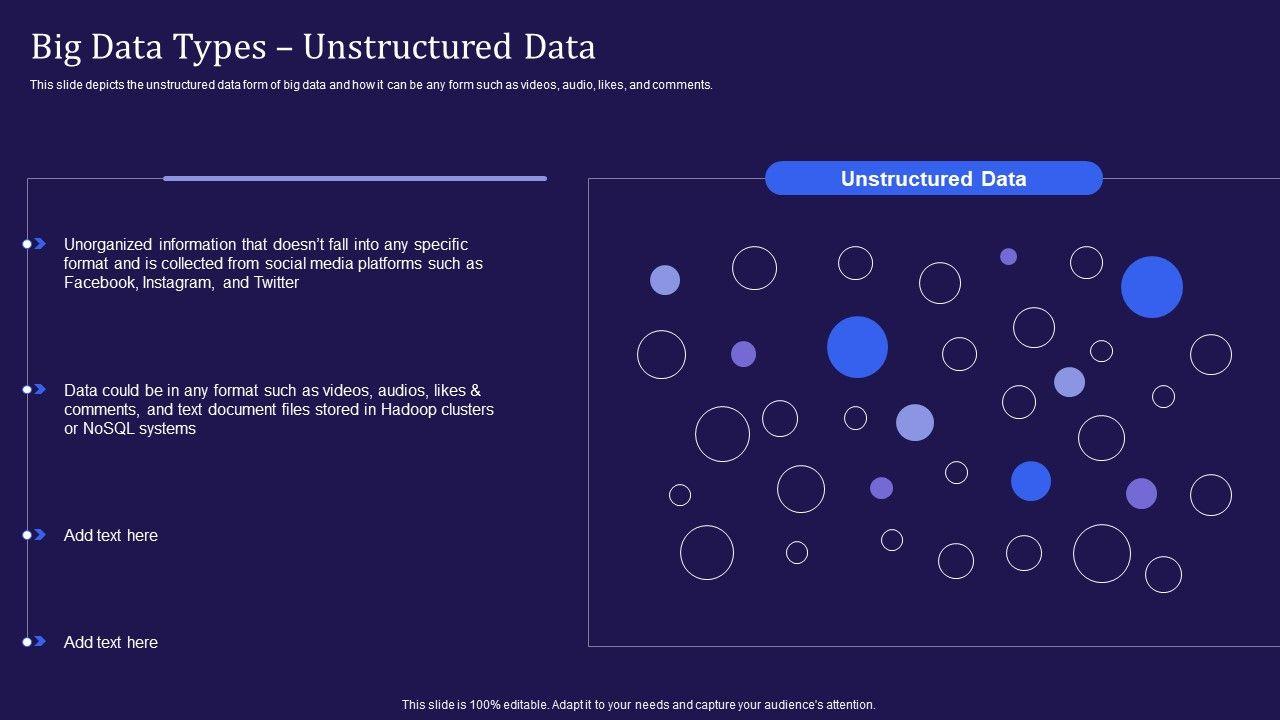Image resolution: width=1280 pixels, height=720 pixels.
Task: Select the slide description subtitle text
Action: [x=371, y=85]
